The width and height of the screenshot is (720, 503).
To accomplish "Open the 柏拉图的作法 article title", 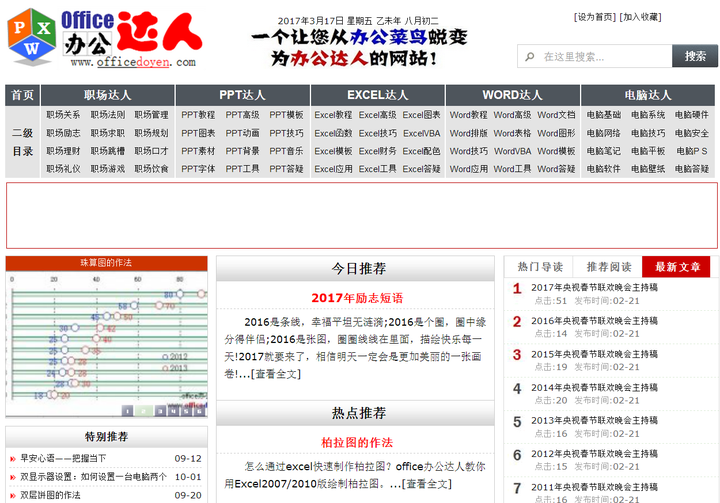I will [356, 442].
